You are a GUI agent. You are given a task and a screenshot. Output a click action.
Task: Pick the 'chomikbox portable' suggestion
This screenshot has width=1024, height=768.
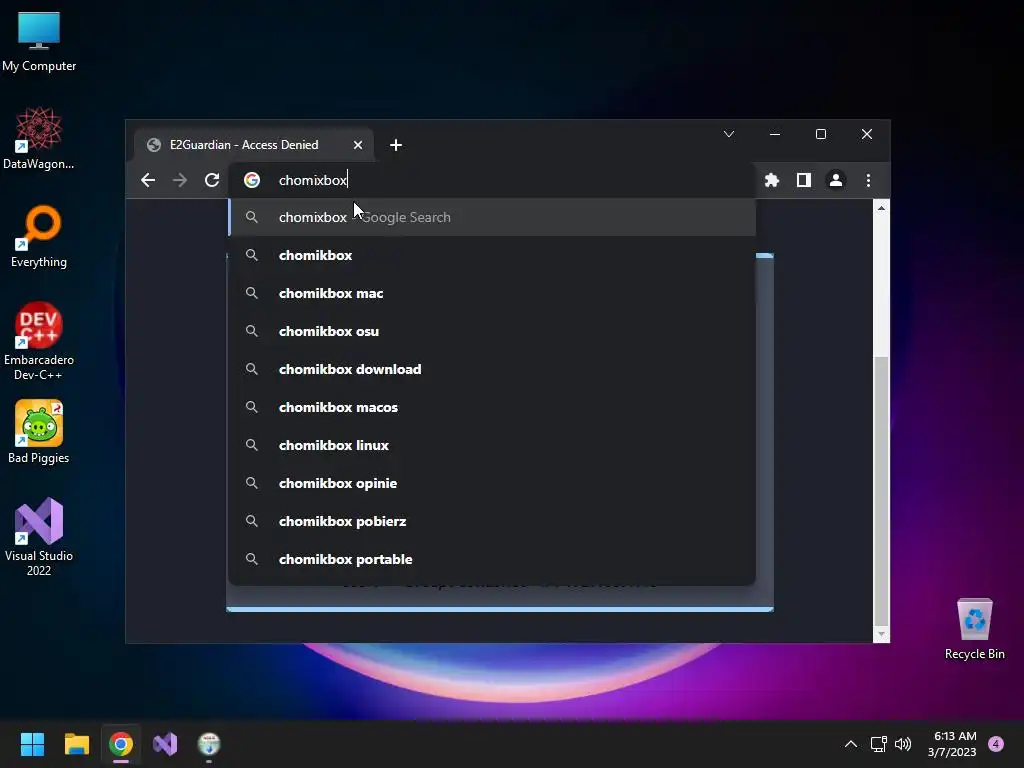[492, 559]
